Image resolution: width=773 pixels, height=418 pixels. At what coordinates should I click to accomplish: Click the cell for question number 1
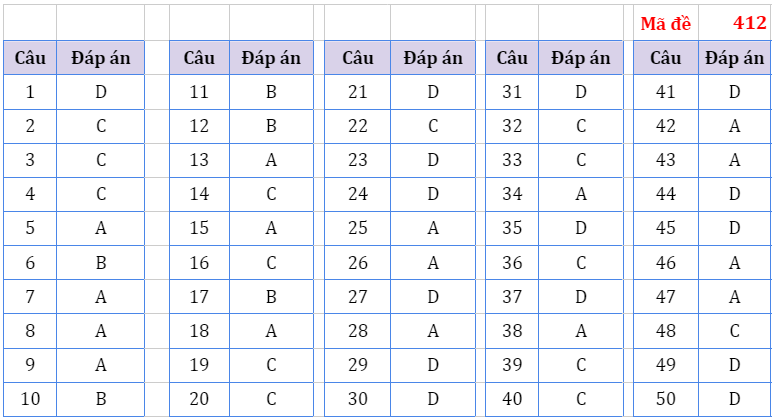(x=30, y=92)
